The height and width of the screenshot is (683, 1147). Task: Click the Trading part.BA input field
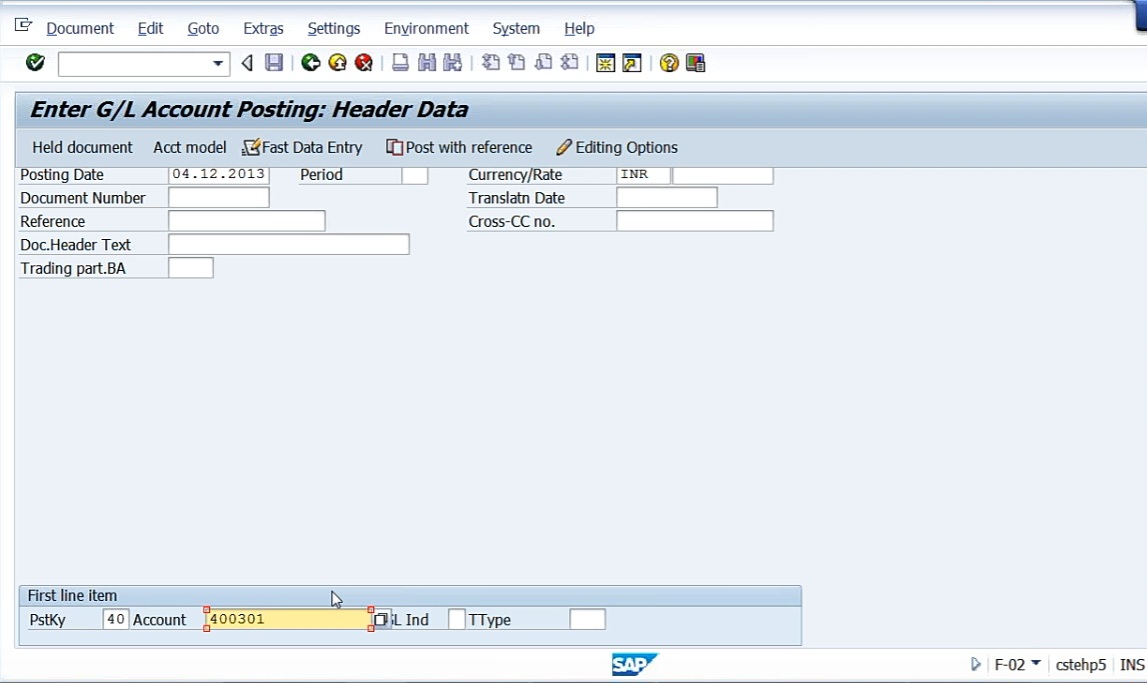click(191, 268)
